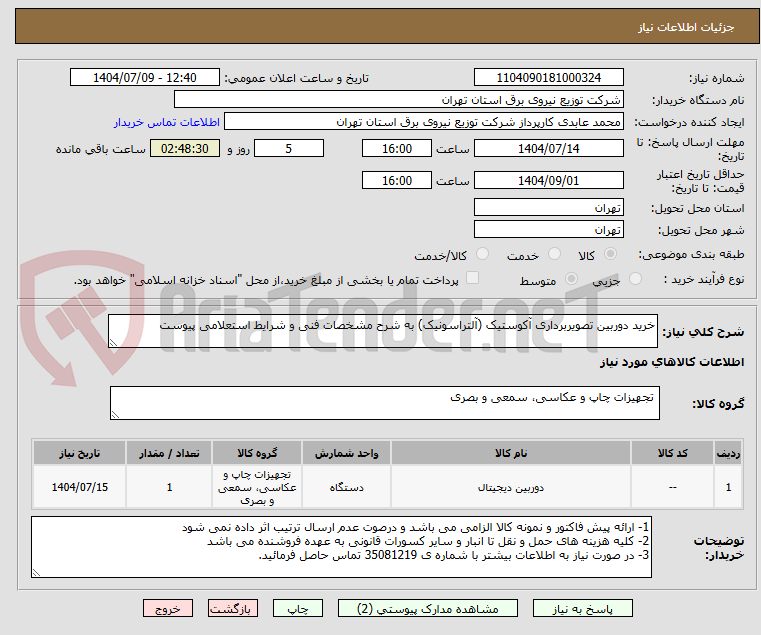Click the remaining days field showing 5
Image resolution: width=761 pixels, height=635 pixels.
(x=289, y=149)
